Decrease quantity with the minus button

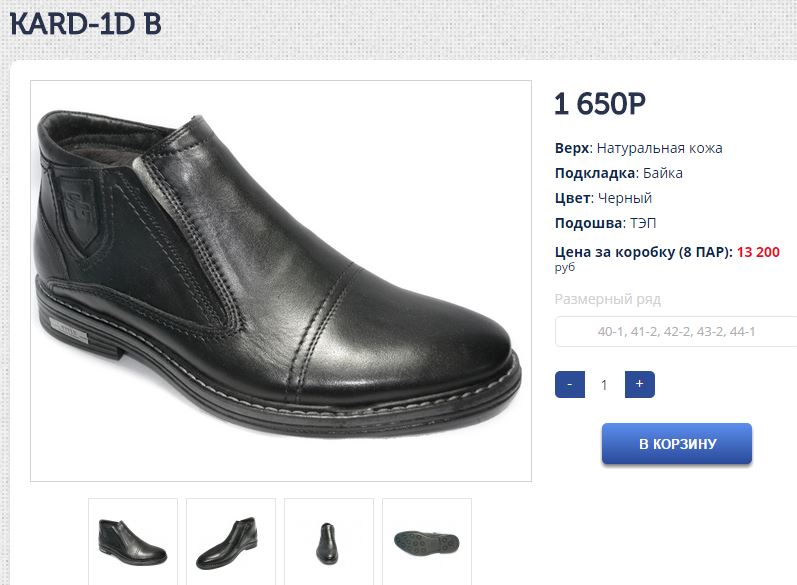569,384
